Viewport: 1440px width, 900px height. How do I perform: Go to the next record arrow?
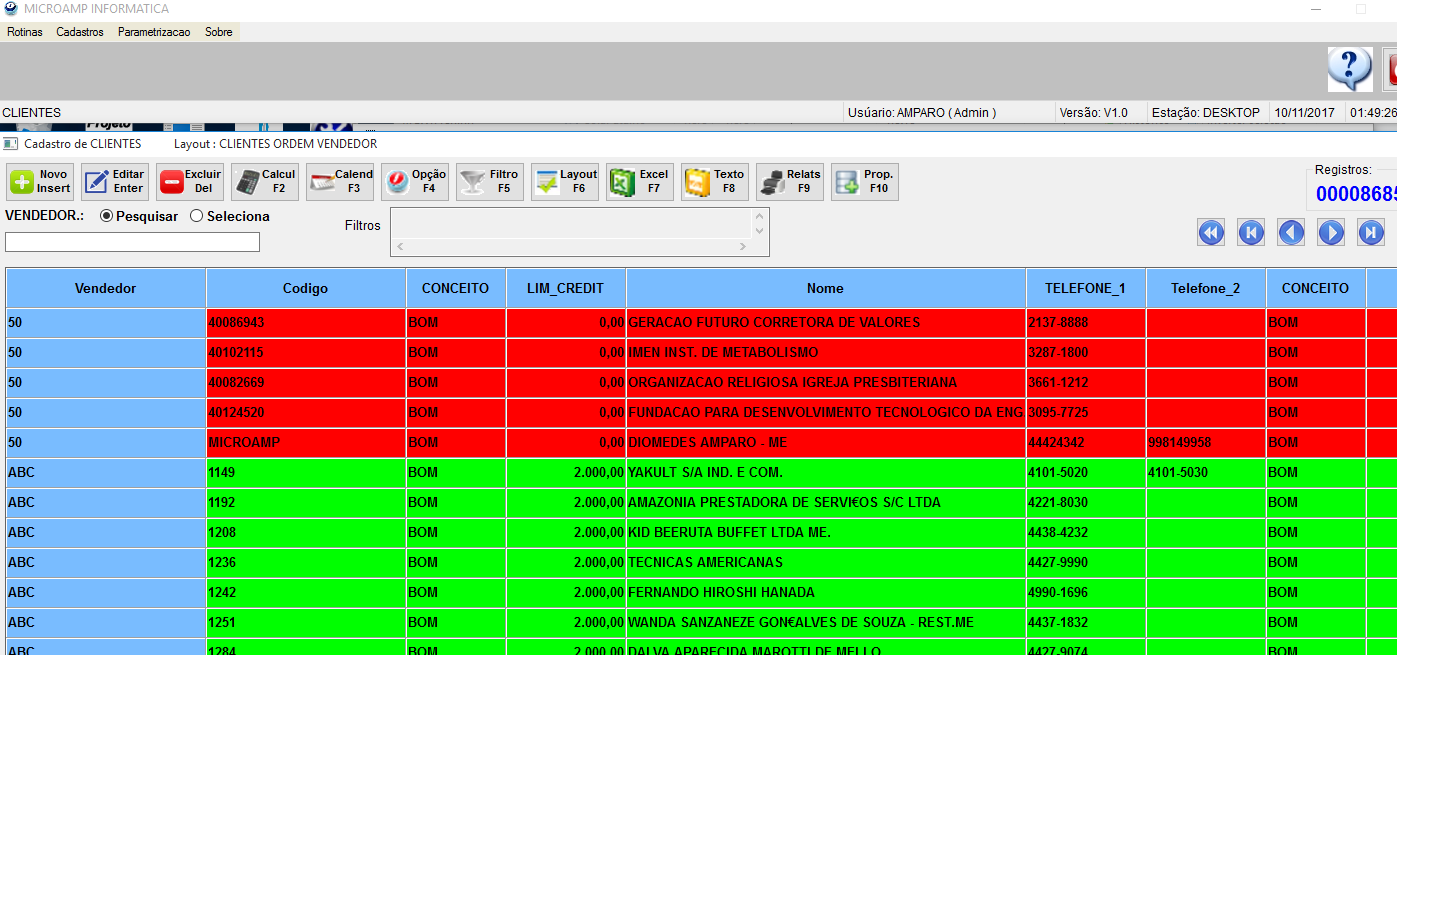[x=1331, y=233]
